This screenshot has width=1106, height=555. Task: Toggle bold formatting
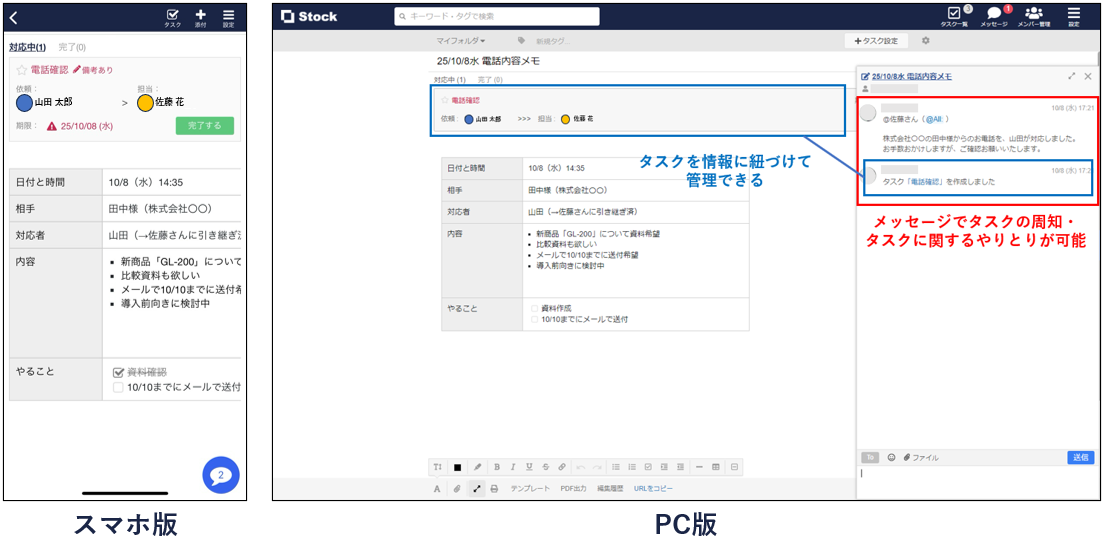click(497, 467)
